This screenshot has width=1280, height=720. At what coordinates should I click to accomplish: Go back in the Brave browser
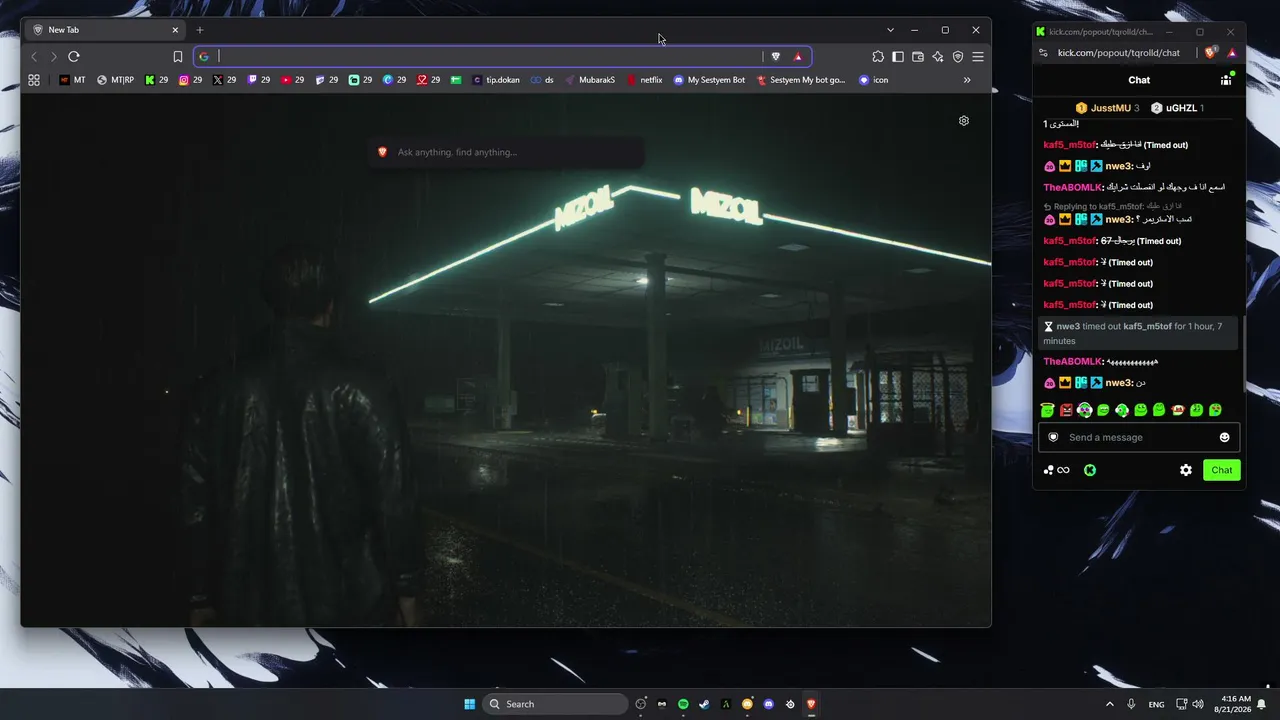coord(34,57)
